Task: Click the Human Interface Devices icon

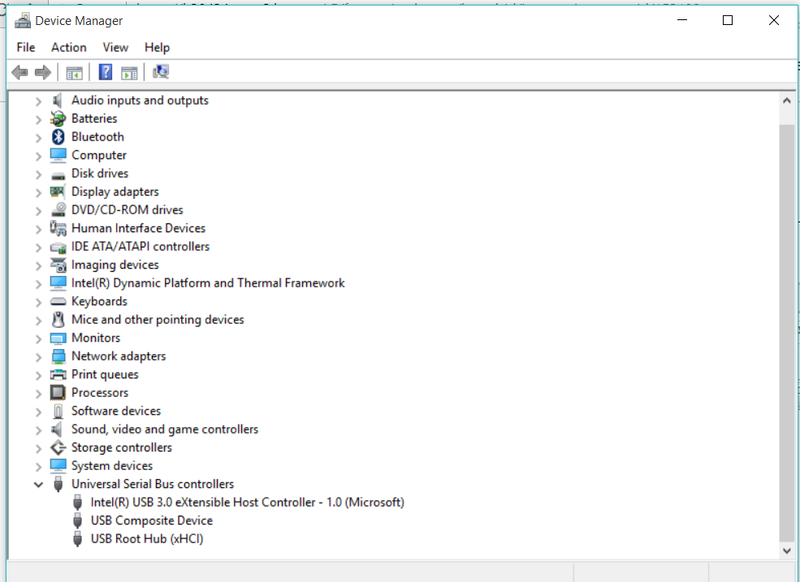Action: [58, 228]
